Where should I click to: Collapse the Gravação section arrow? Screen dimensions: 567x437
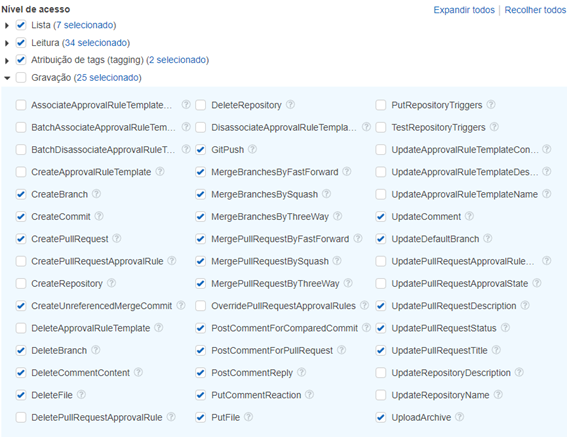tap(7, 78)
